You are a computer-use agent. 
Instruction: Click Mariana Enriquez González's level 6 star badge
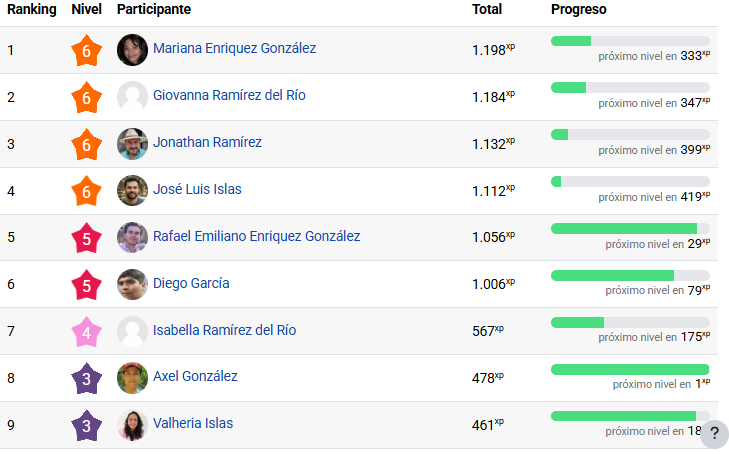point(87,50)
